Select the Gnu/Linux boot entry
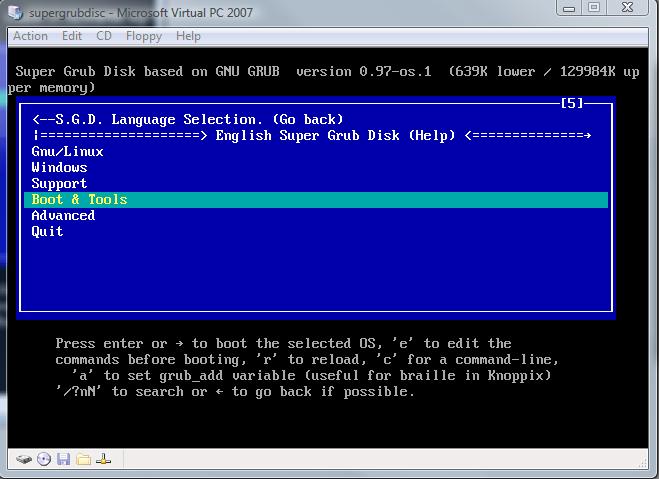 316,151
